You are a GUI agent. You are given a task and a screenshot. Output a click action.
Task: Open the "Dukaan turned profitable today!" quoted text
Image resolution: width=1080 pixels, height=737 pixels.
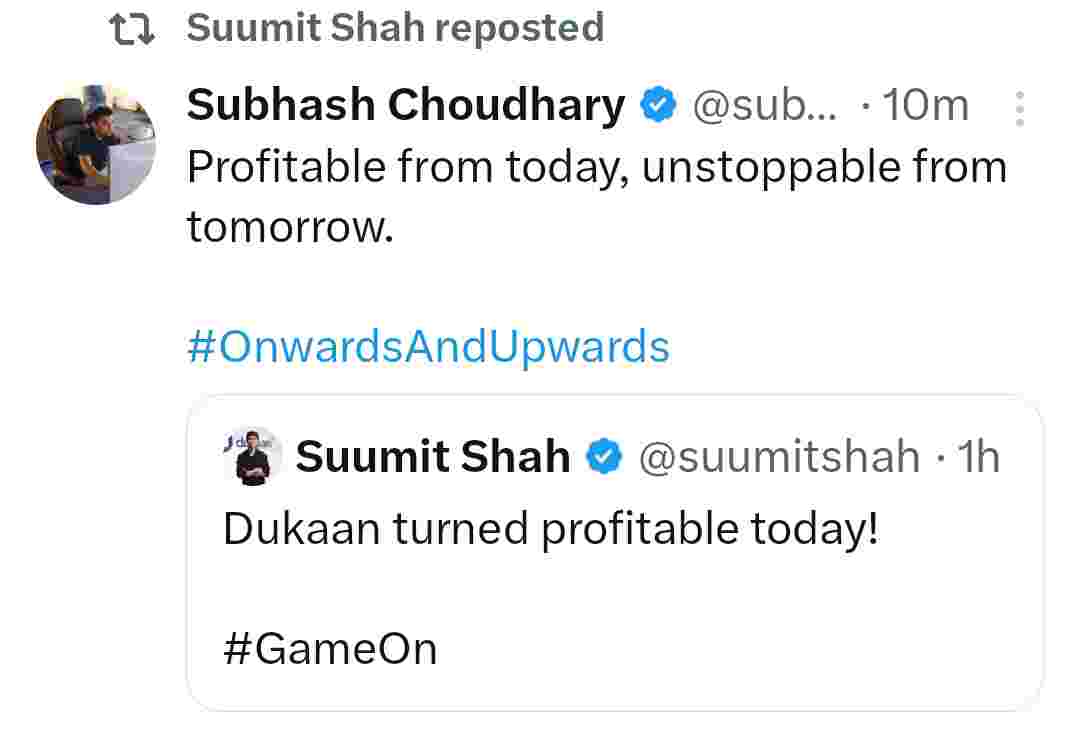click(550, 530)
